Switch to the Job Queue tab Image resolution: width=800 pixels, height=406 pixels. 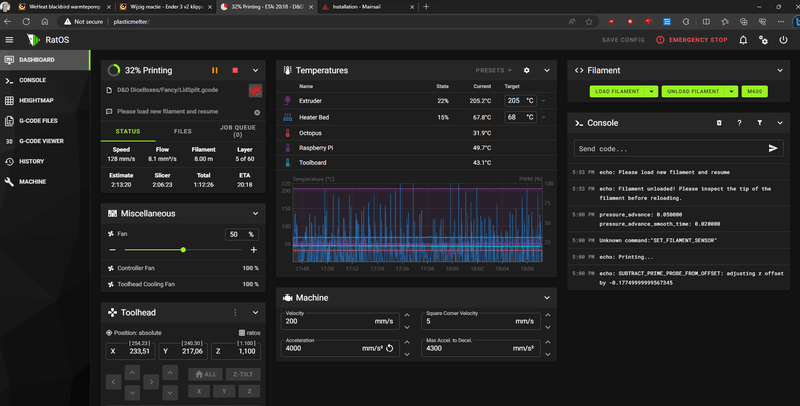click(238, 131)
